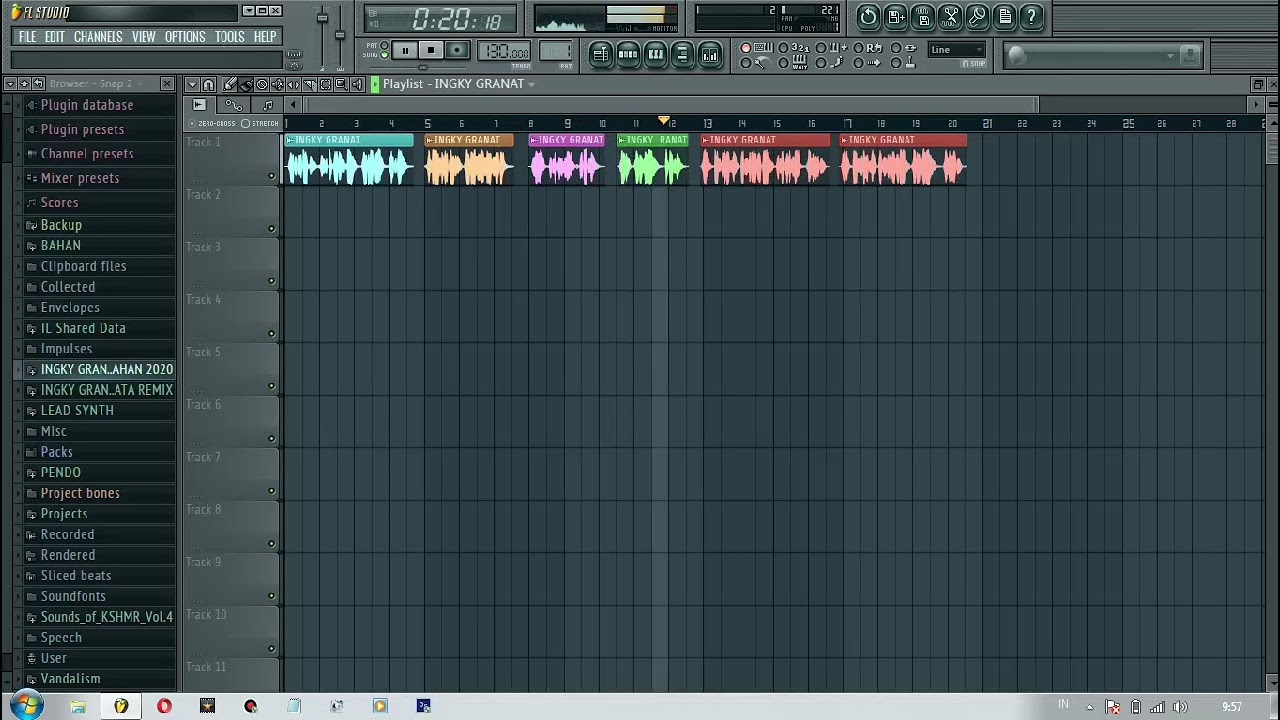Select the pink INGKY GRANAT clip title
The width and height of the screenshot is (1280, 720).
click(566, 140)
